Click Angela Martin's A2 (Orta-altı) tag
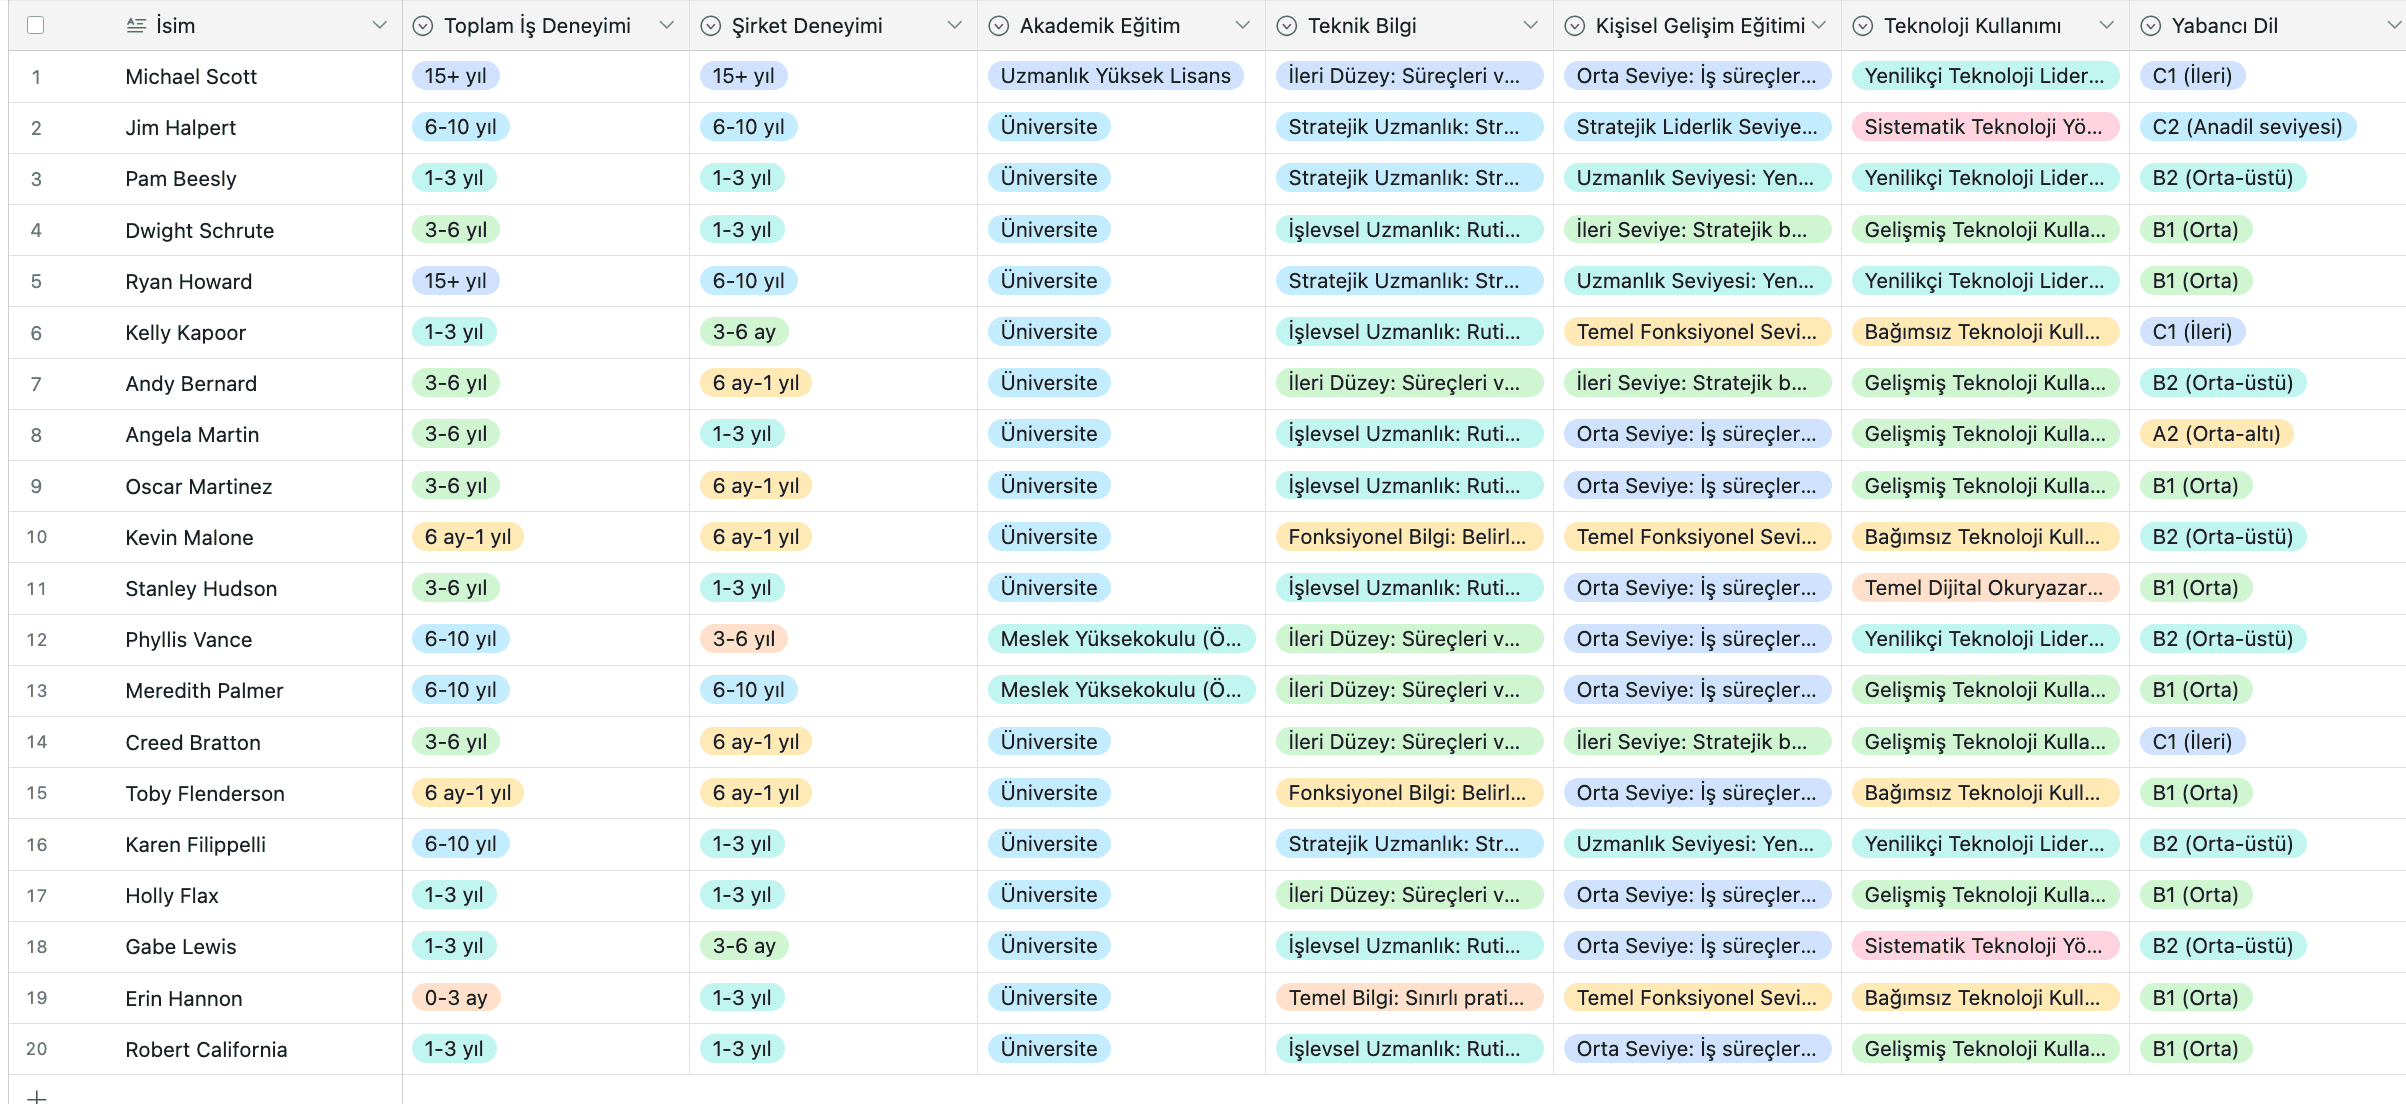Image resolution: width=2406 pixels, height=1104 pixels. [x=2216, y=434]
